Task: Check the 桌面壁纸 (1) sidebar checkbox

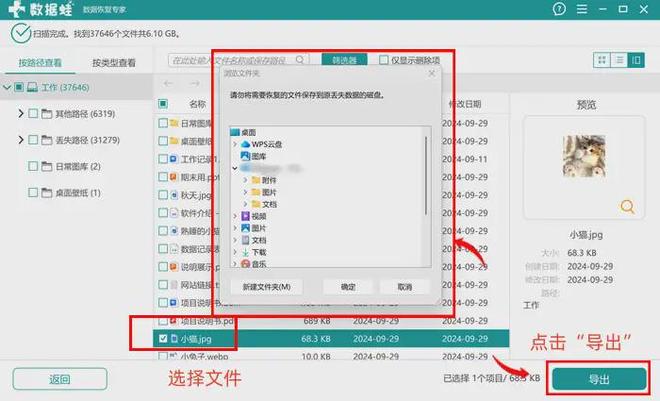Action: point(33,193)
